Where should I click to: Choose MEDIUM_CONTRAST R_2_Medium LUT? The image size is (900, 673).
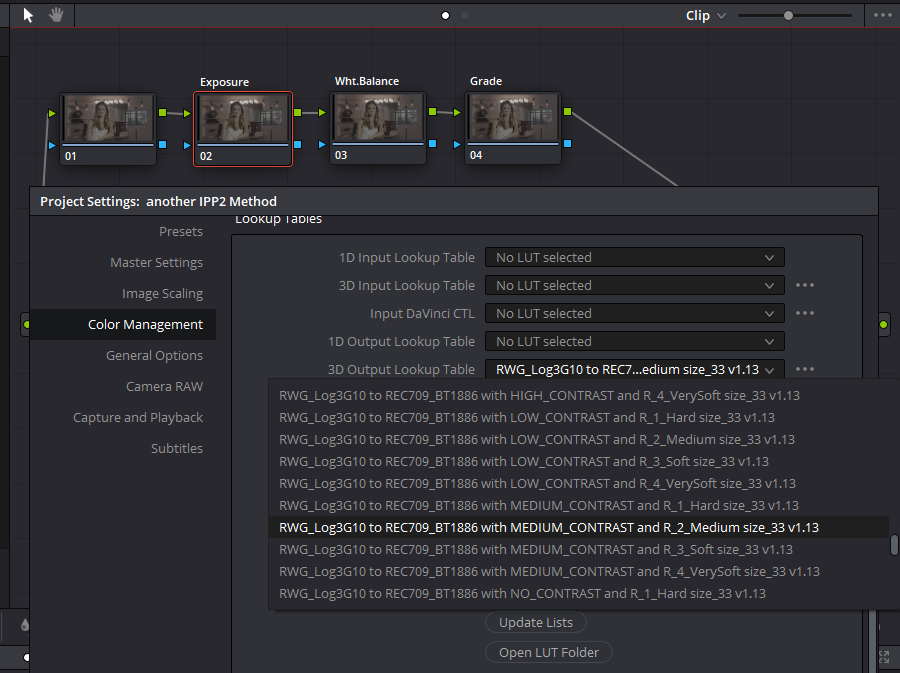point(579,527)
